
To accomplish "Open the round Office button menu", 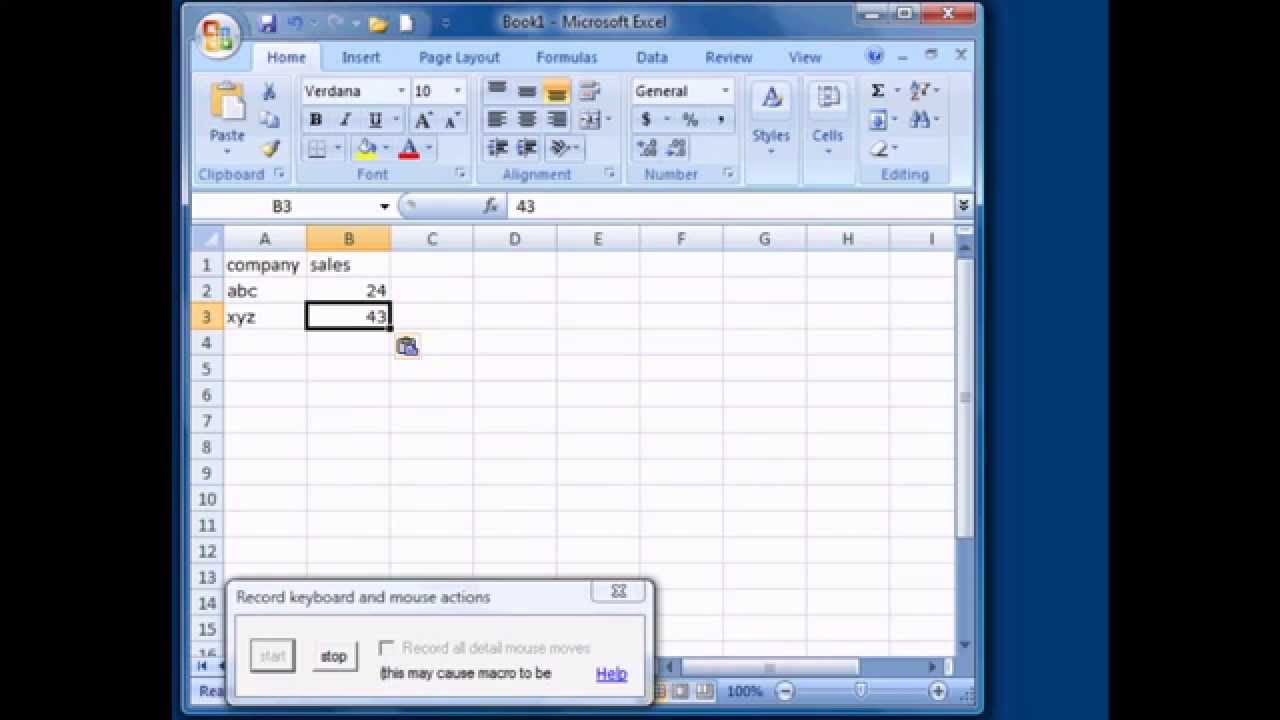I will [217, 37].
